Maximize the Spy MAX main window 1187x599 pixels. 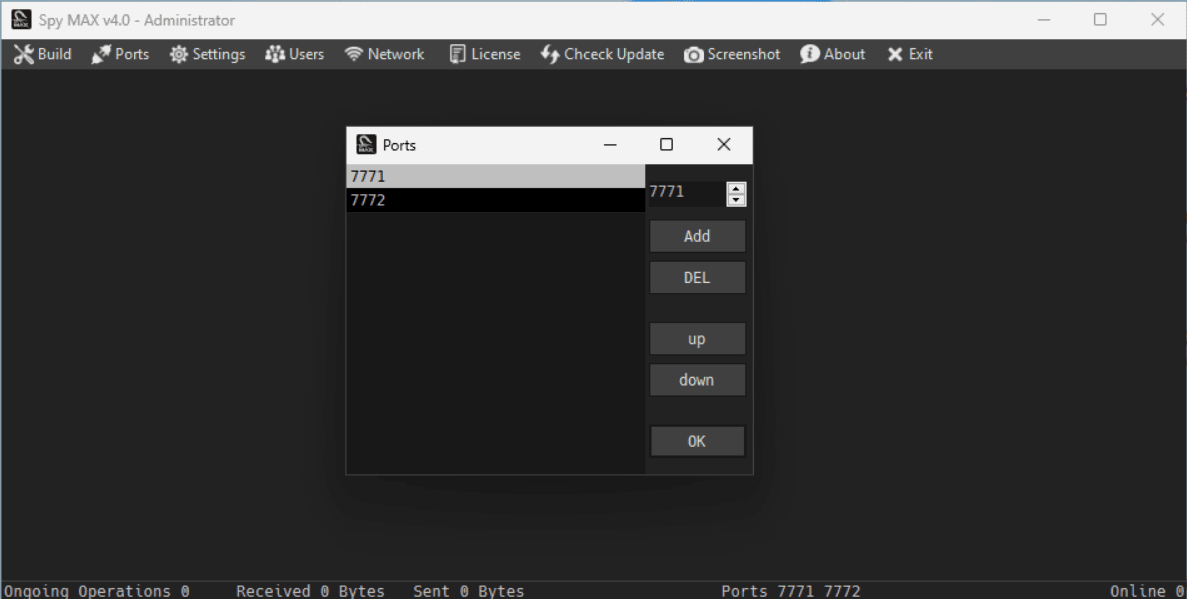coord(1101,20)
